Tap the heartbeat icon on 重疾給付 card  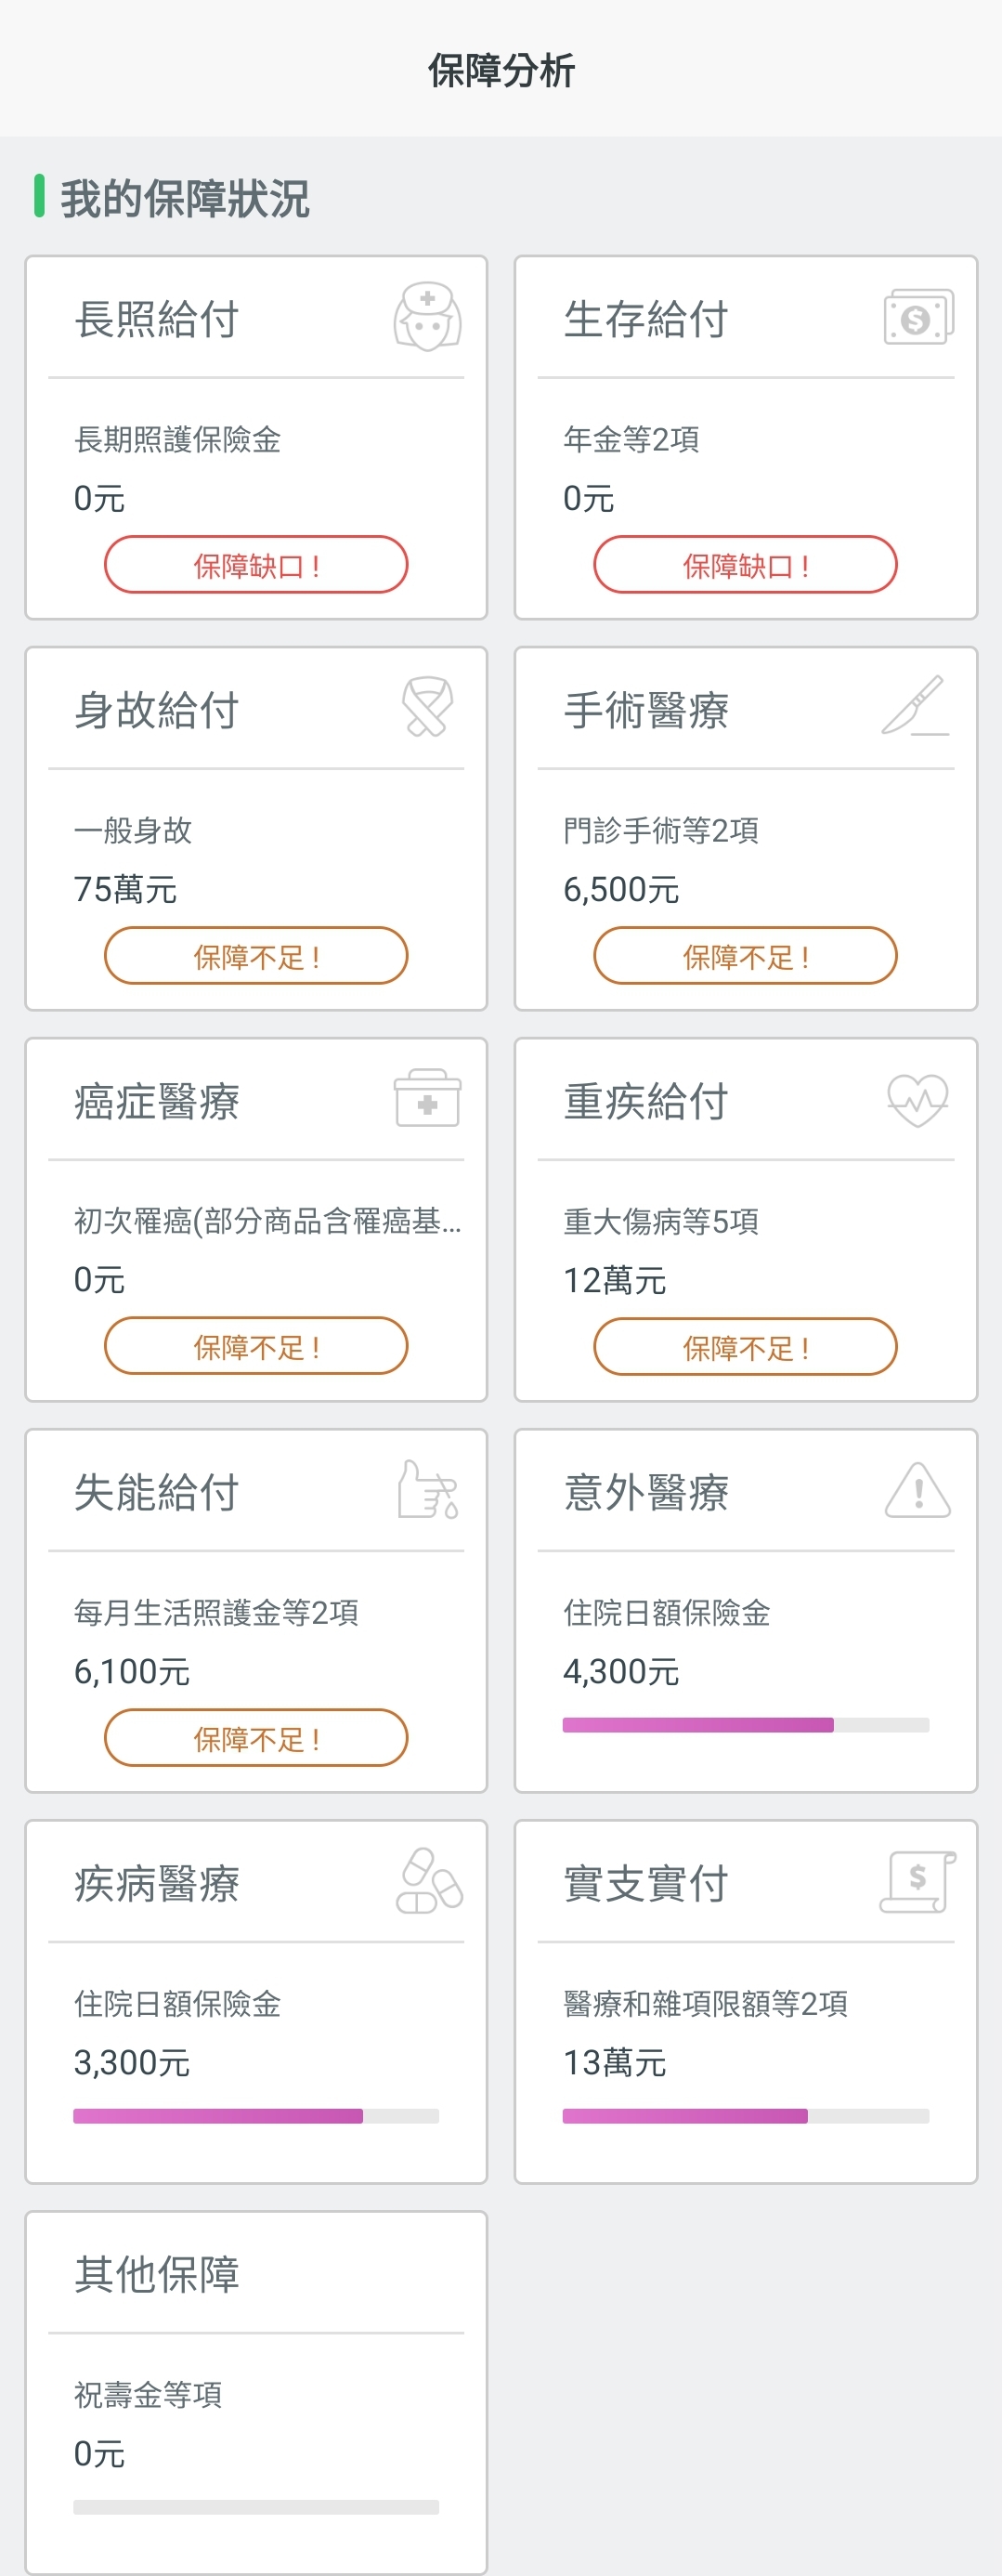pos(918,1099)
